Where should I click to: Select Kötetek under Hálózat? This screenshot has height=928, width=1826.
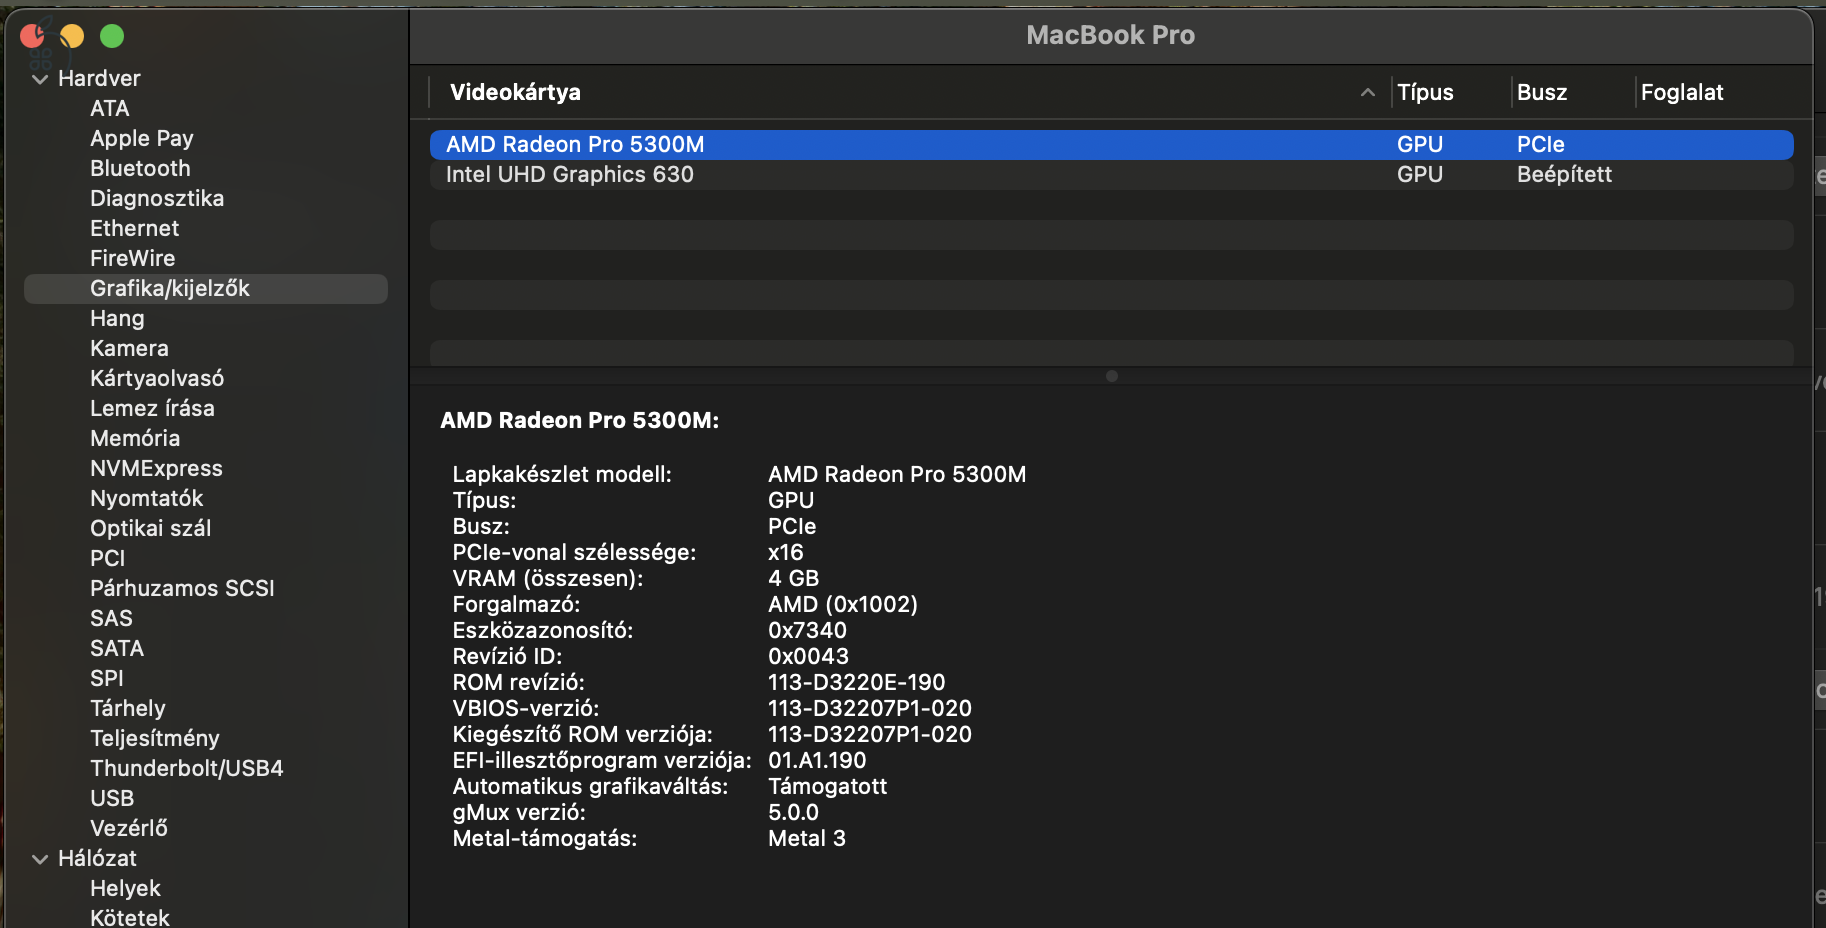130,917
